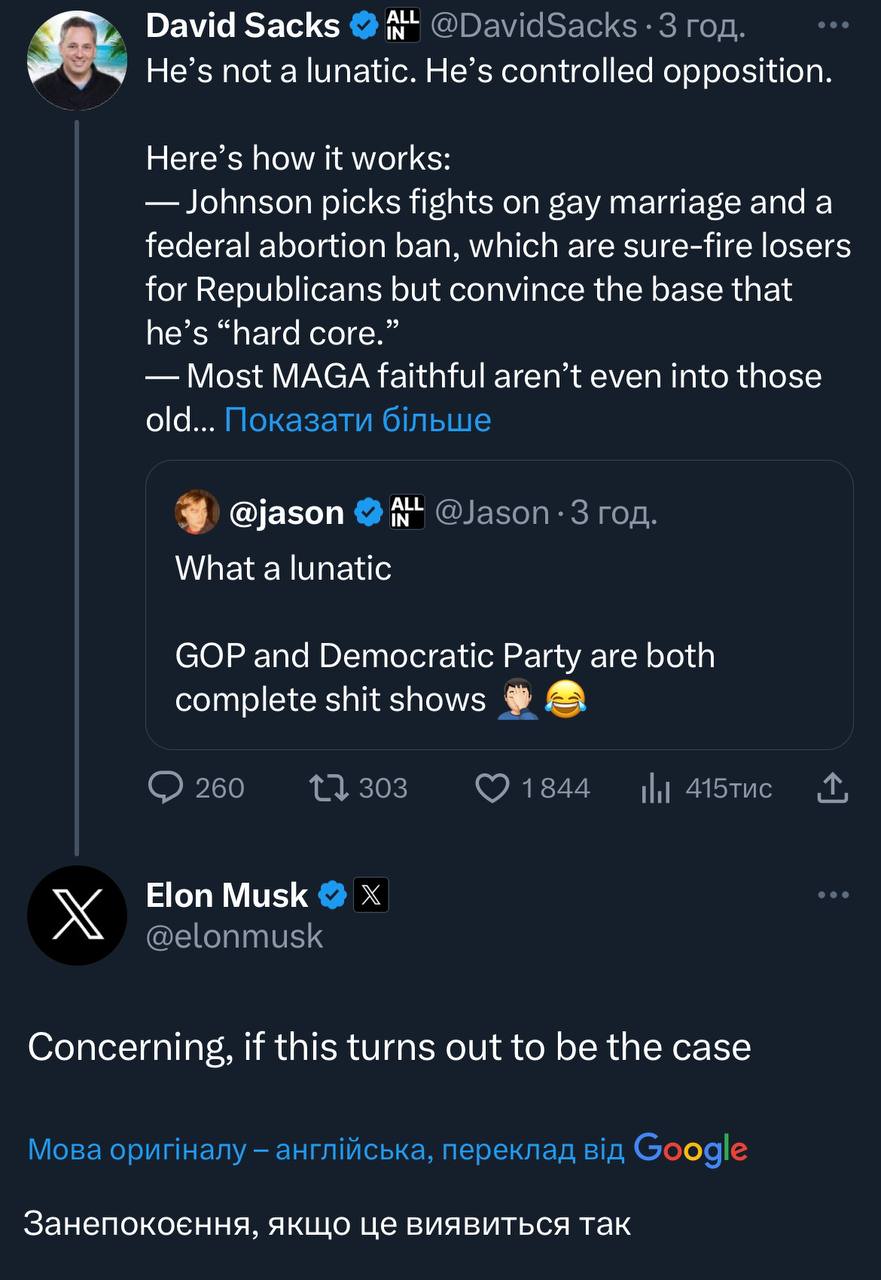
Task: Open Elon Musk's X logo avatar
Action: pos(76,915)
